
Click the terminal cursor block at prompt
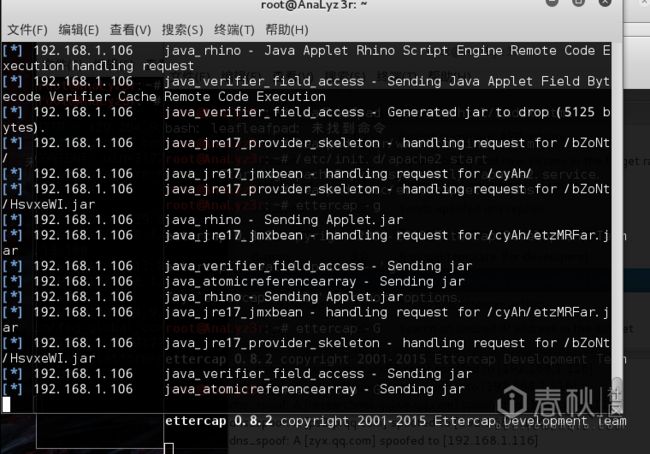tap(6, 405)
